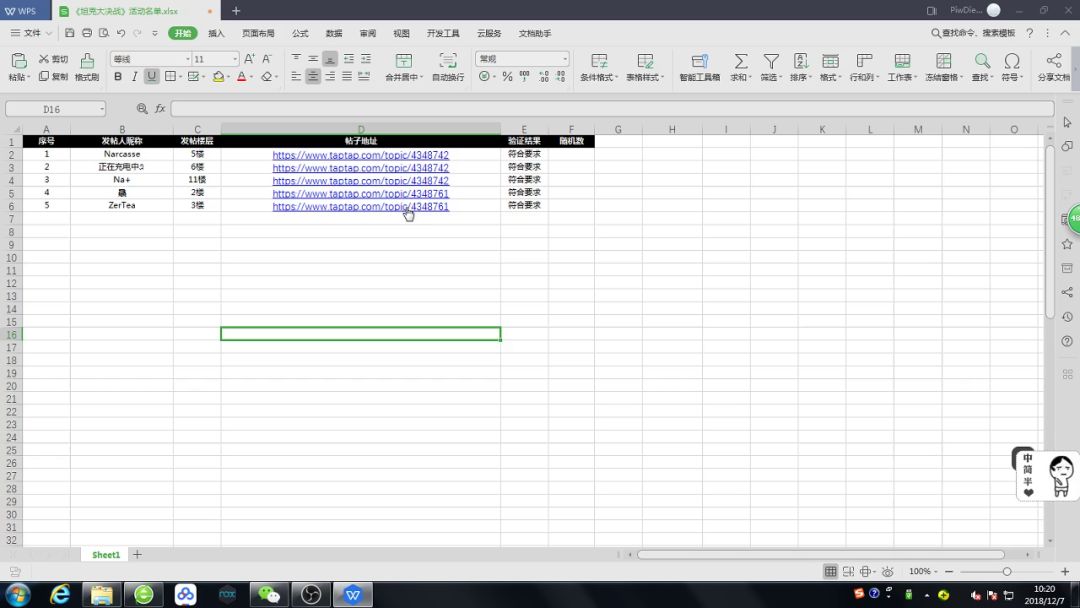Open the 筛选 filter funnel tool

771,62
